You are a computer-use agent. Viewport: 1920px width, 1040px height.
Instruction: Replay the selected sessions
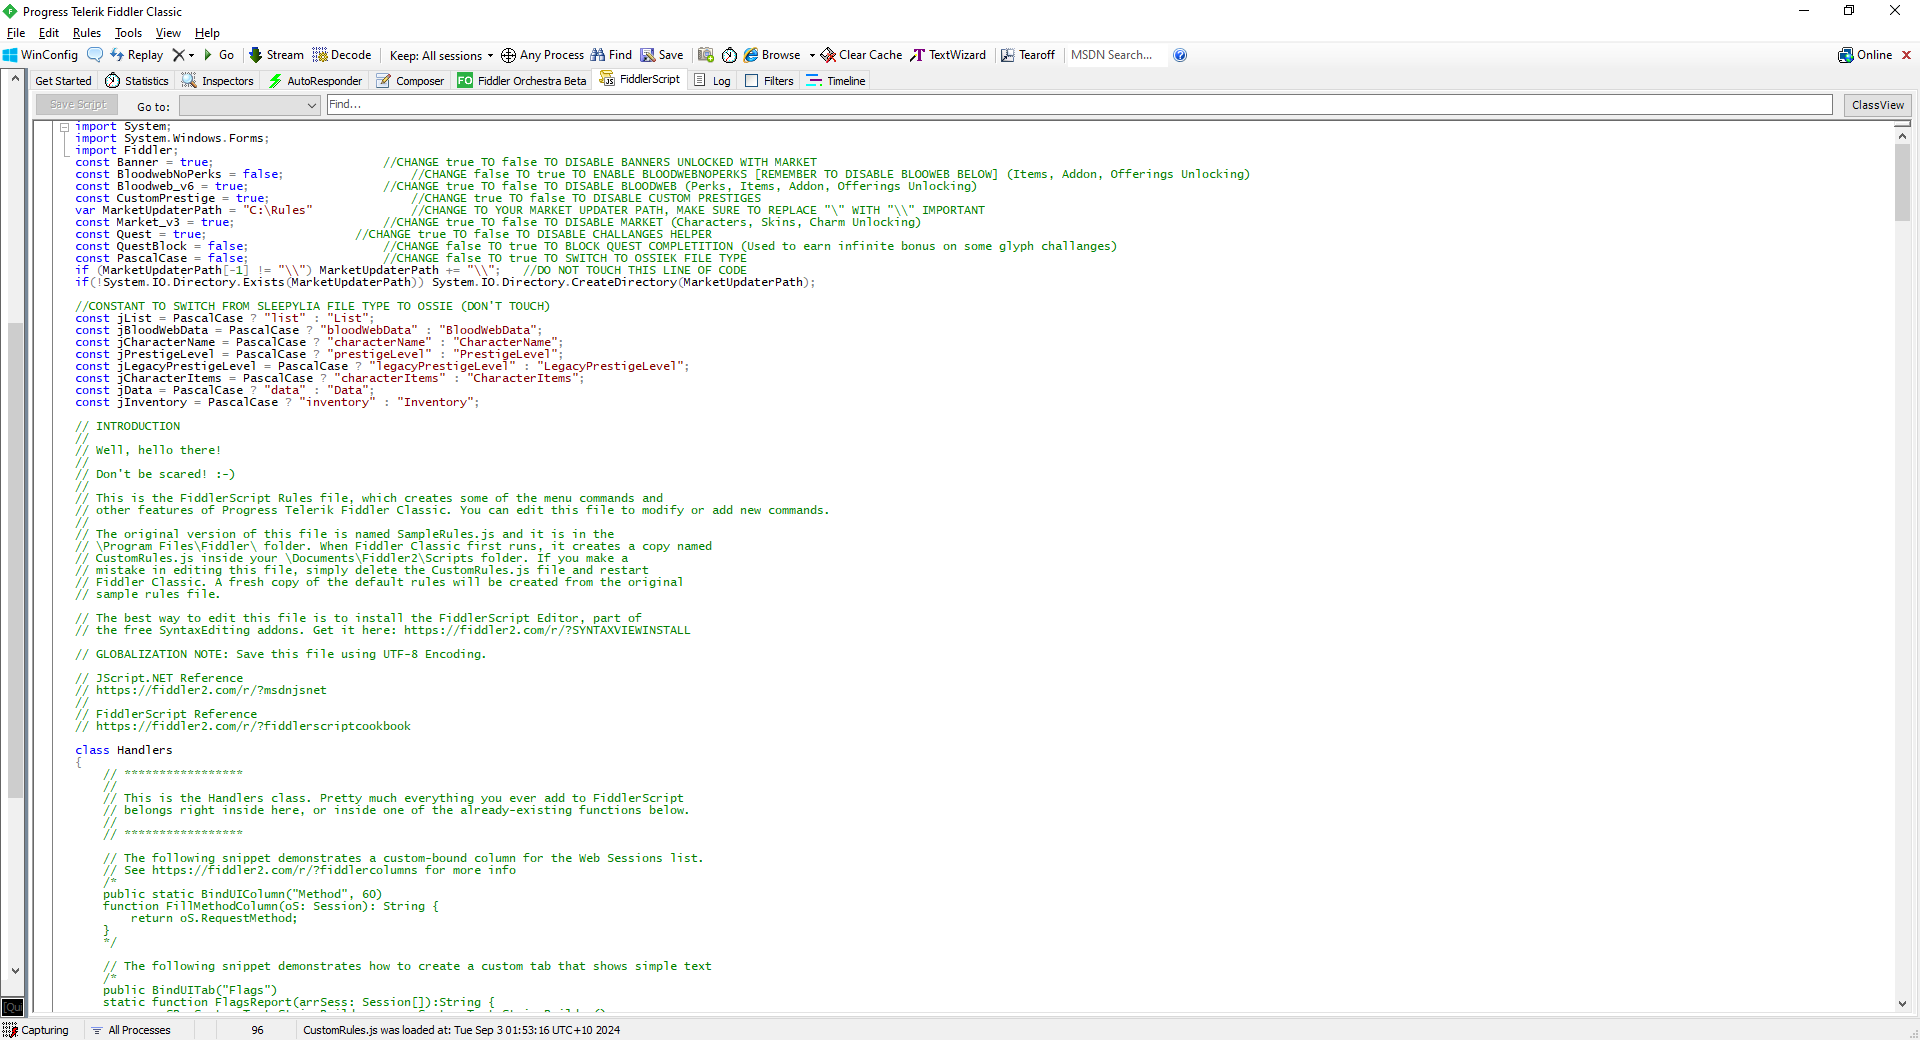(x=137, y=55)
